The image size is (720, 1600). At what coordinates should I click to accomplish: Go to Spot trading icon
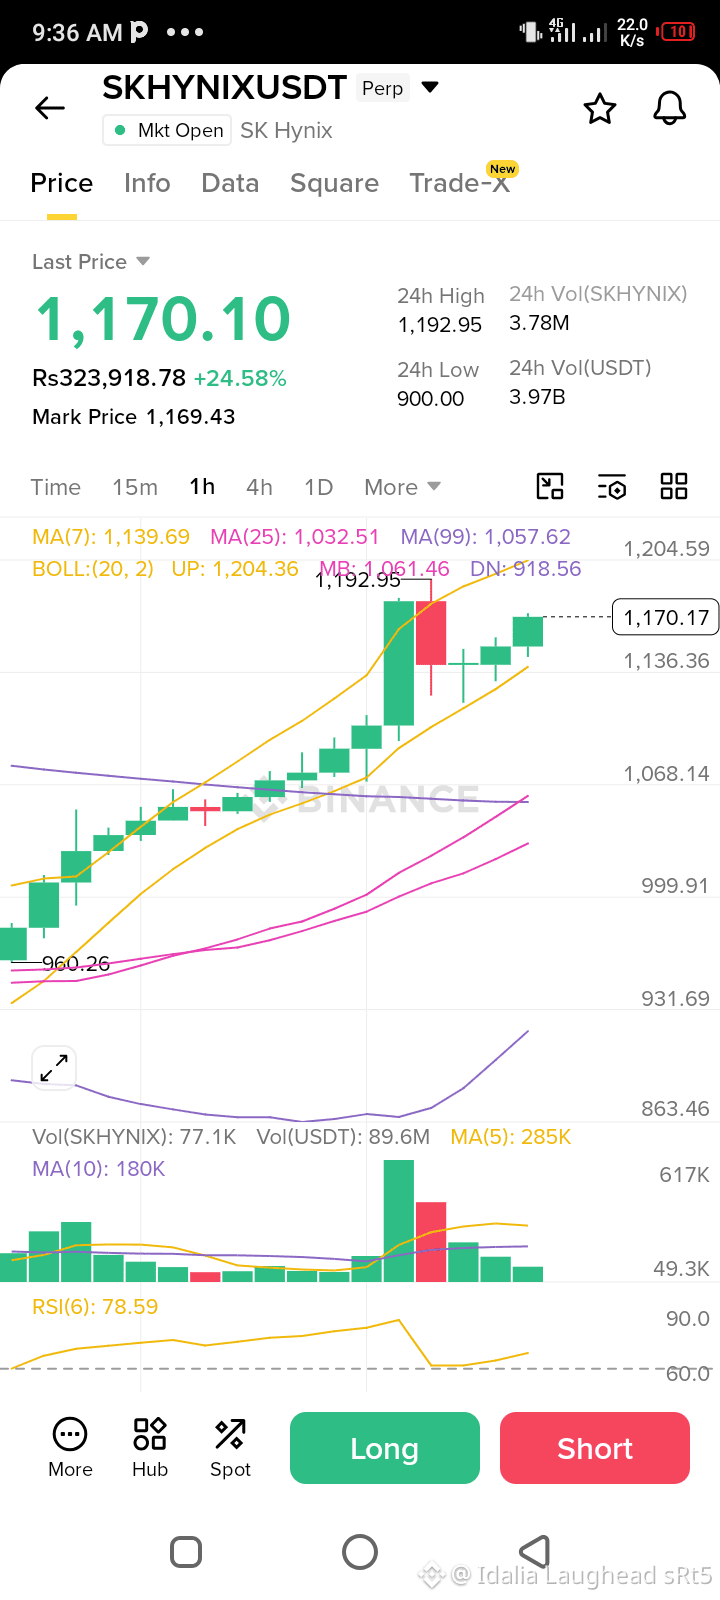230,1448
